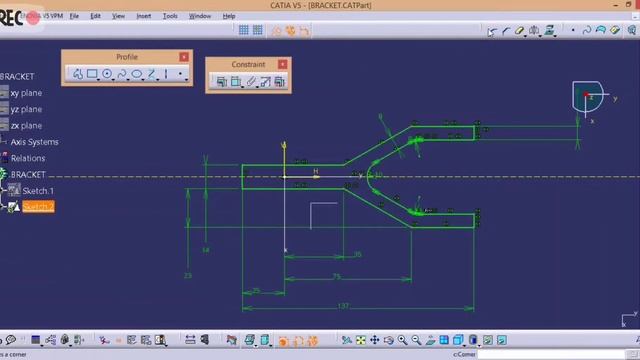Select the Ellipse tool in Profile toolbar

click(136, 74)
